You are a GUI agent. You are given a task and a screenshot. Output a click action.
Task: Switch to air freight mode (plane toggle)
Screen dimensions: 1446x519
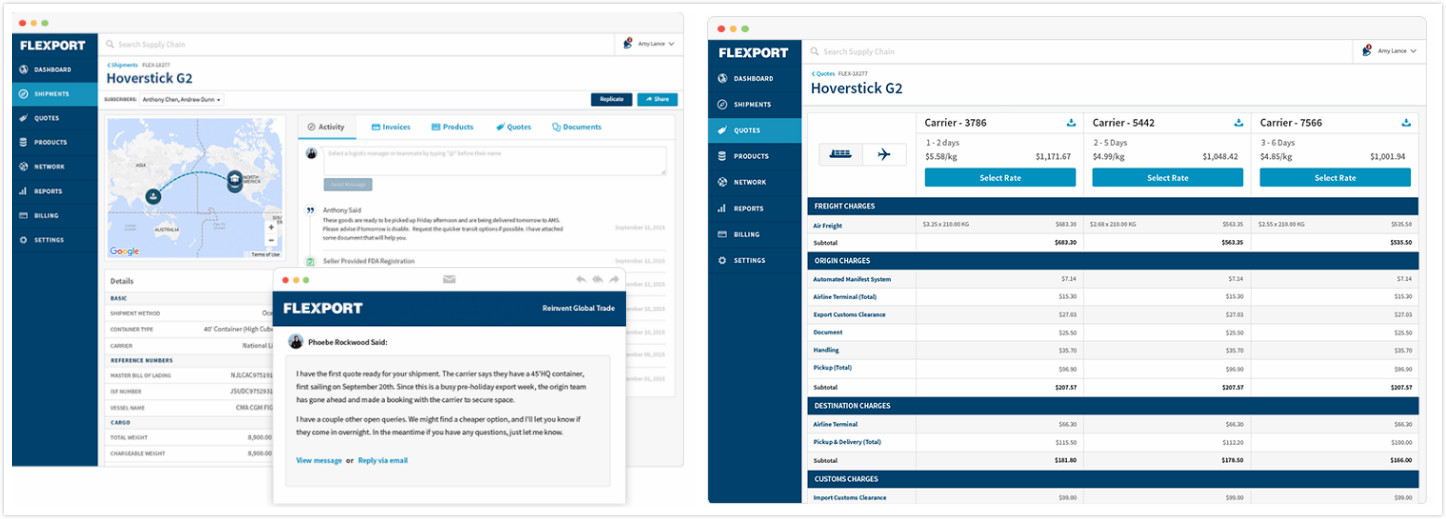point(884,154)
